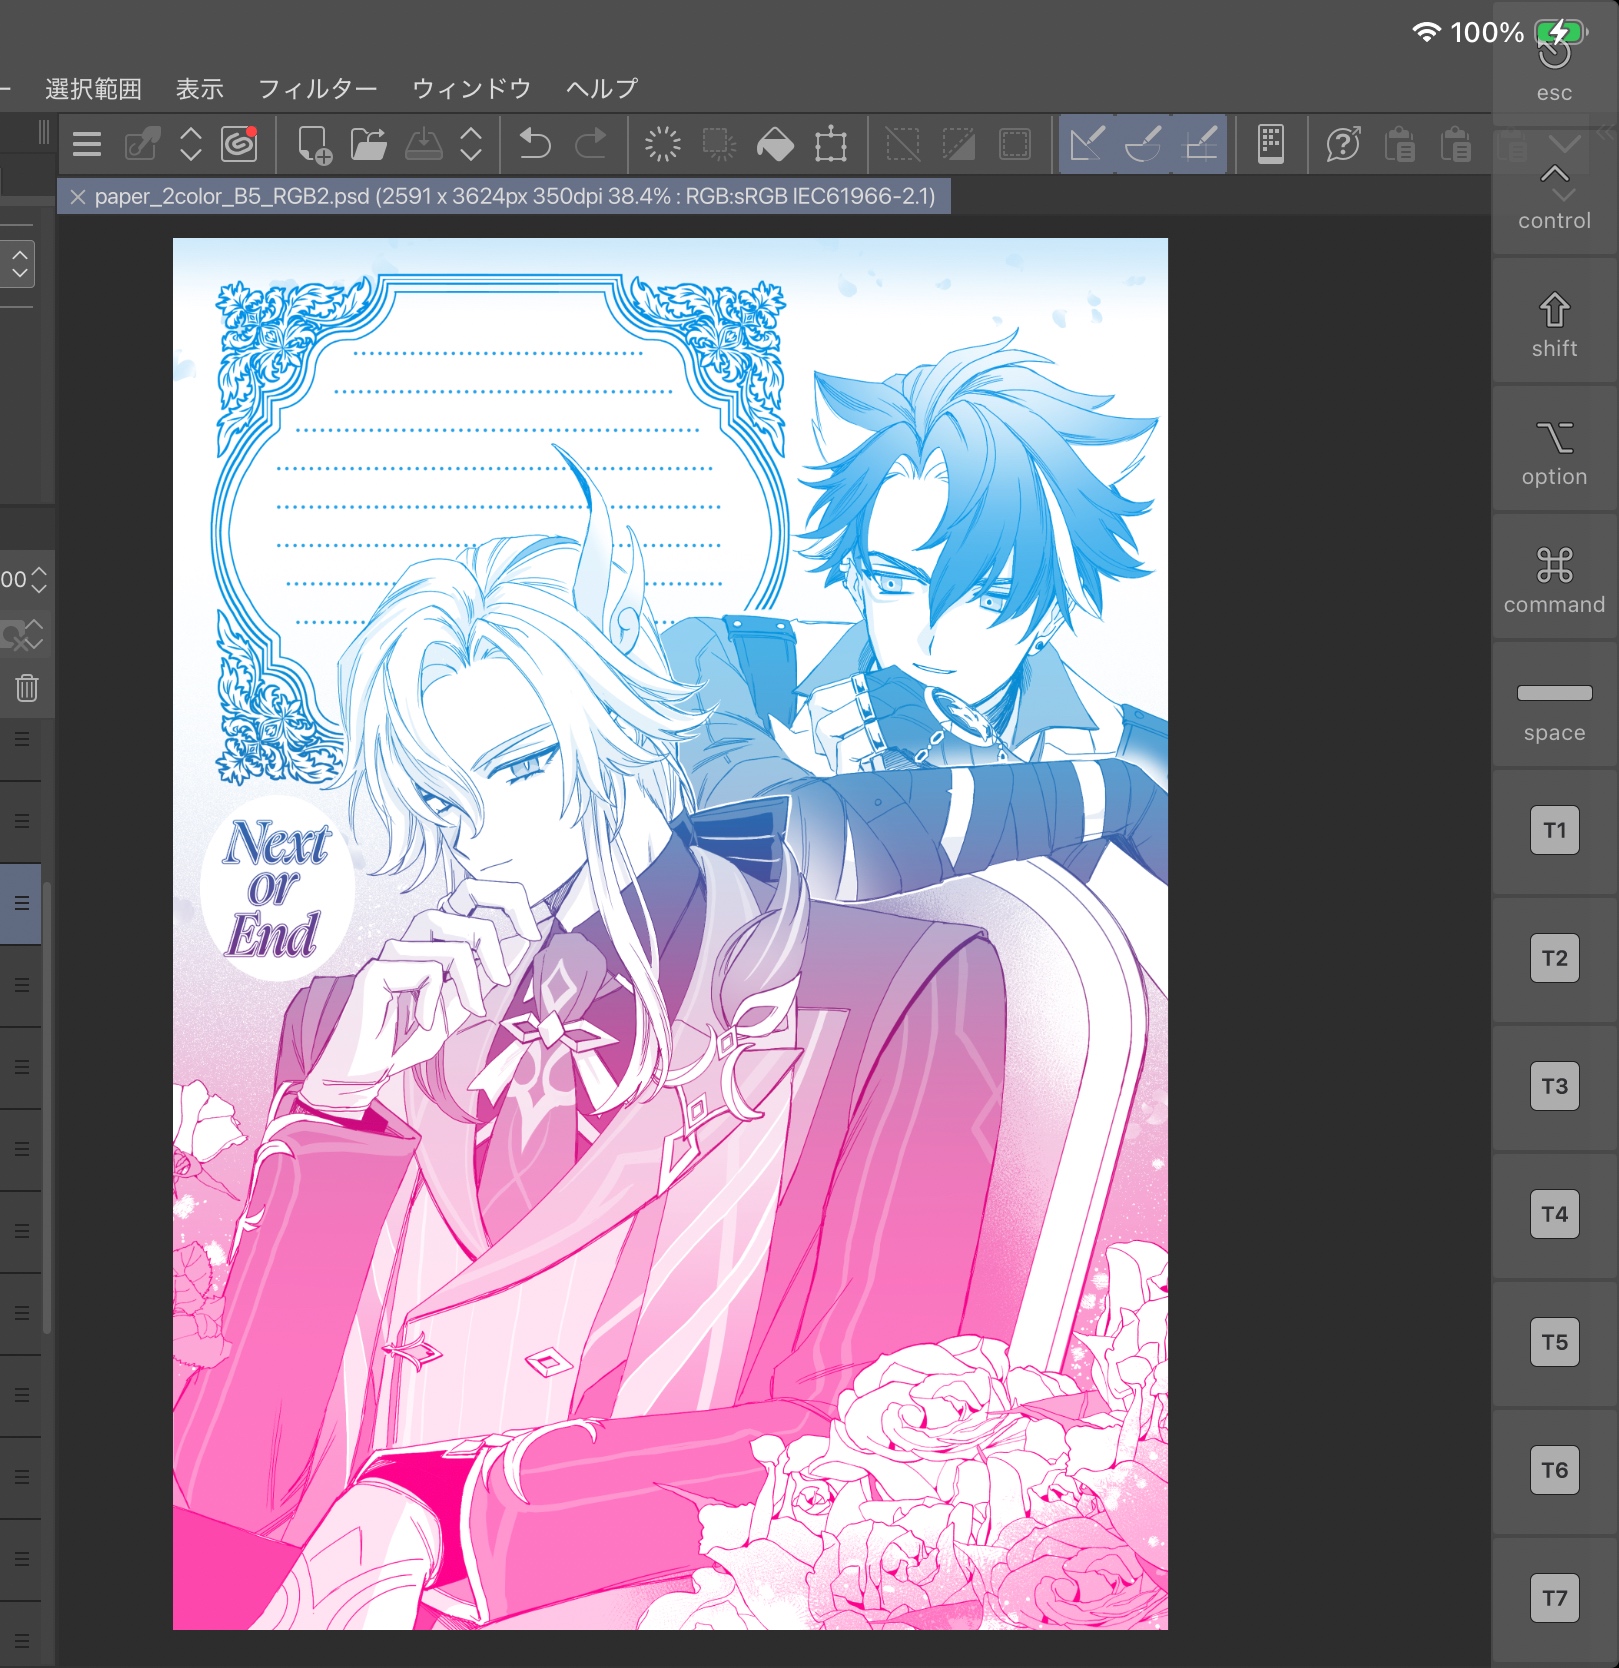Create a new canvas with the New icon

314,145
